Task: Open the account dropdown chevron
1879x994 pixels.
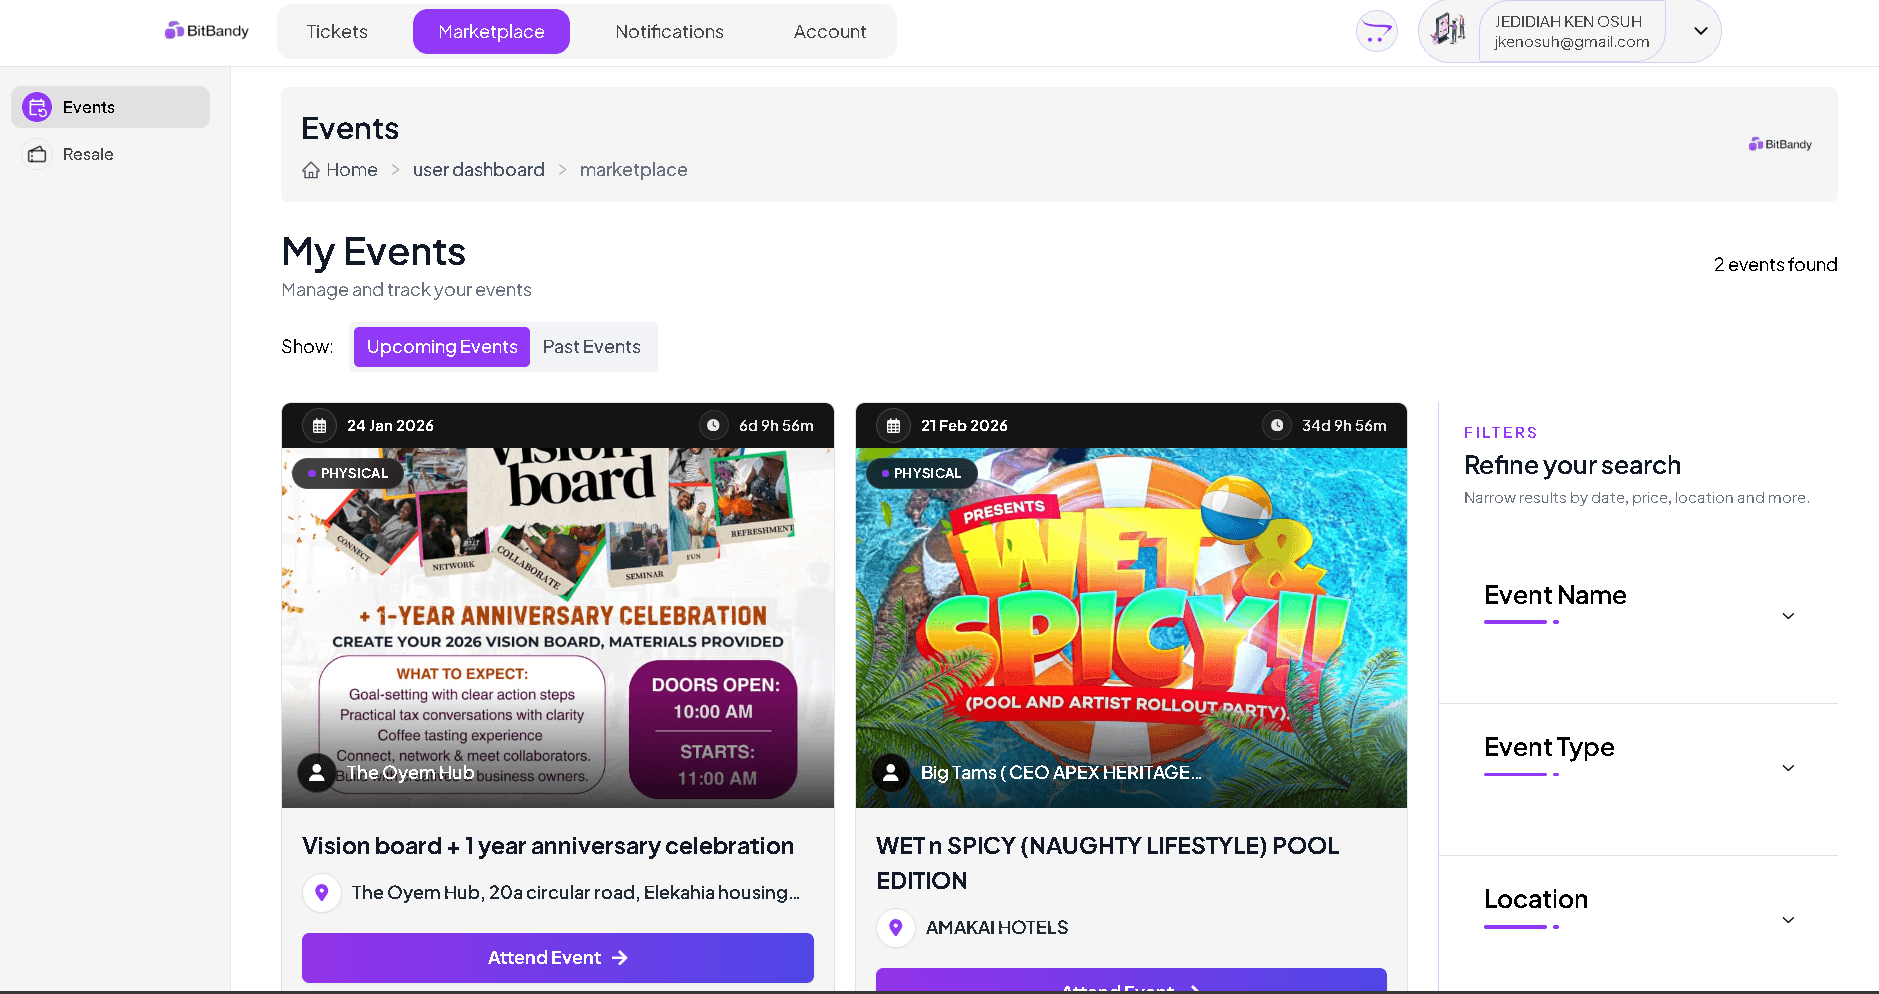Action: point(1700,31)
